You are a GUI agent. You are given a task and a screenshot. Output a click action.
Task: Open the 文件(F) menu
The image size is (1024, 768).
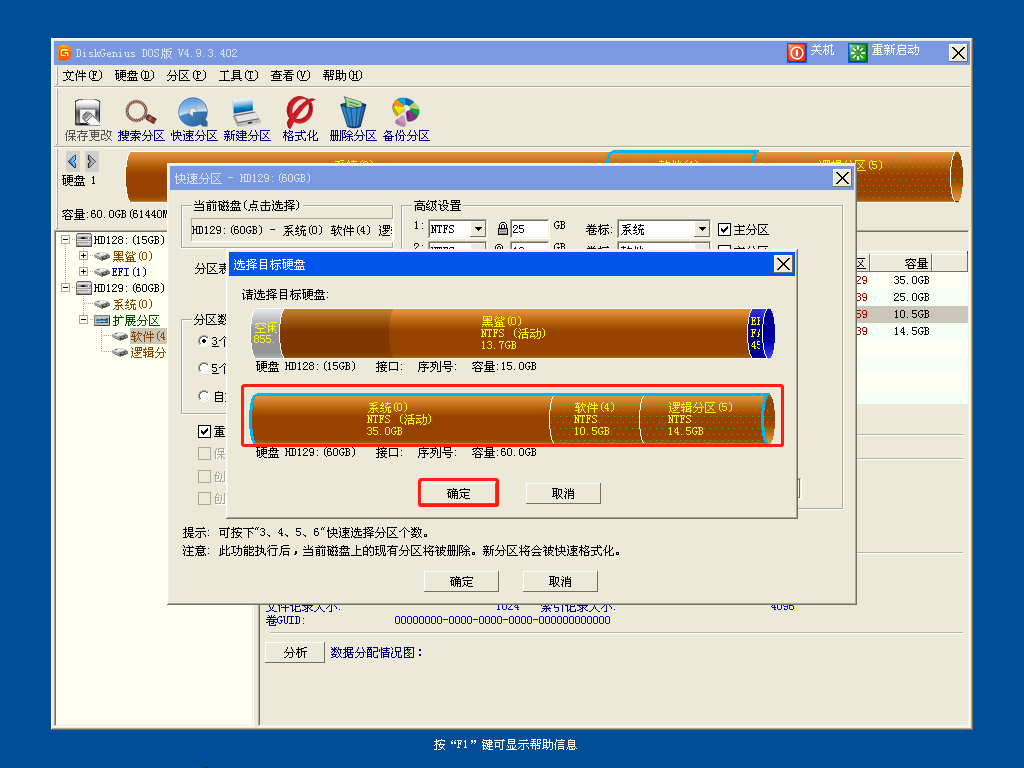[x=82, y=76]
